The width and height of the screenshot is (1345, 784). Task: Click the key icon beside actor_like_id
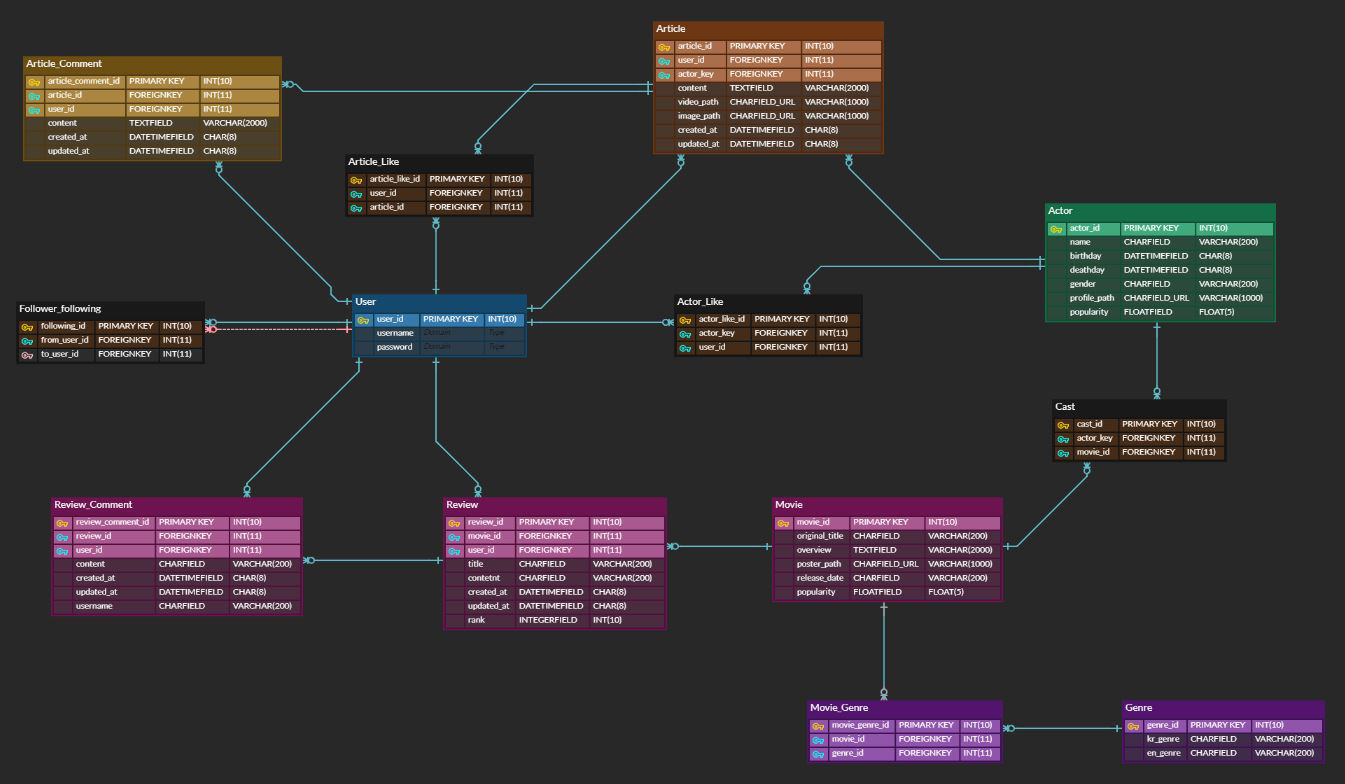point(686,320)
